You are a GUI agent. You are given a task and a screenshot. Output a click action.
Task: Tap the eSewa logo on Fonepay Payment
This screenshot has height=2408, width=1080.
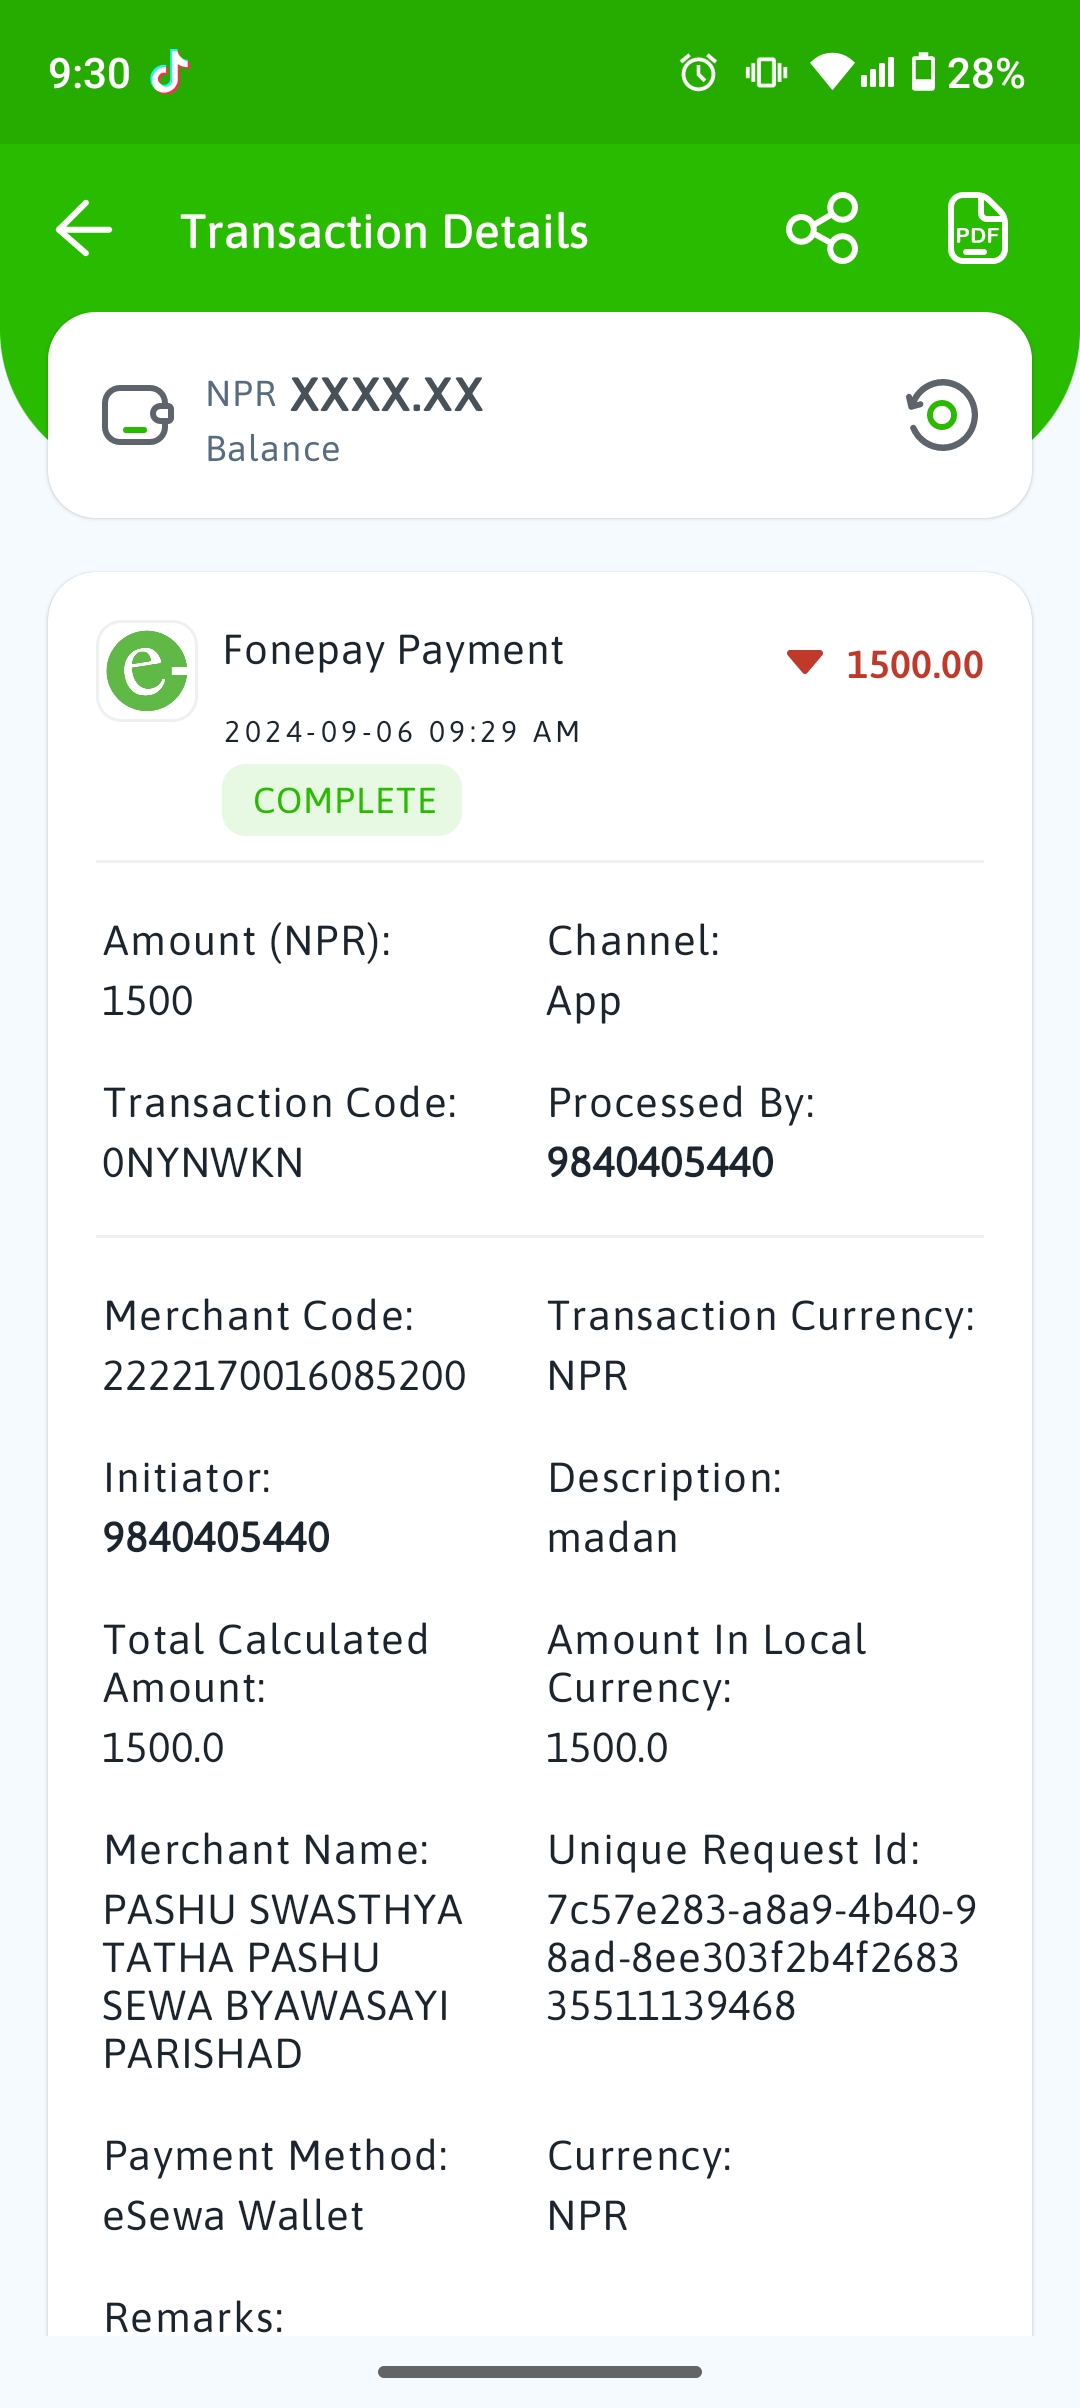[x=147, y=671]
